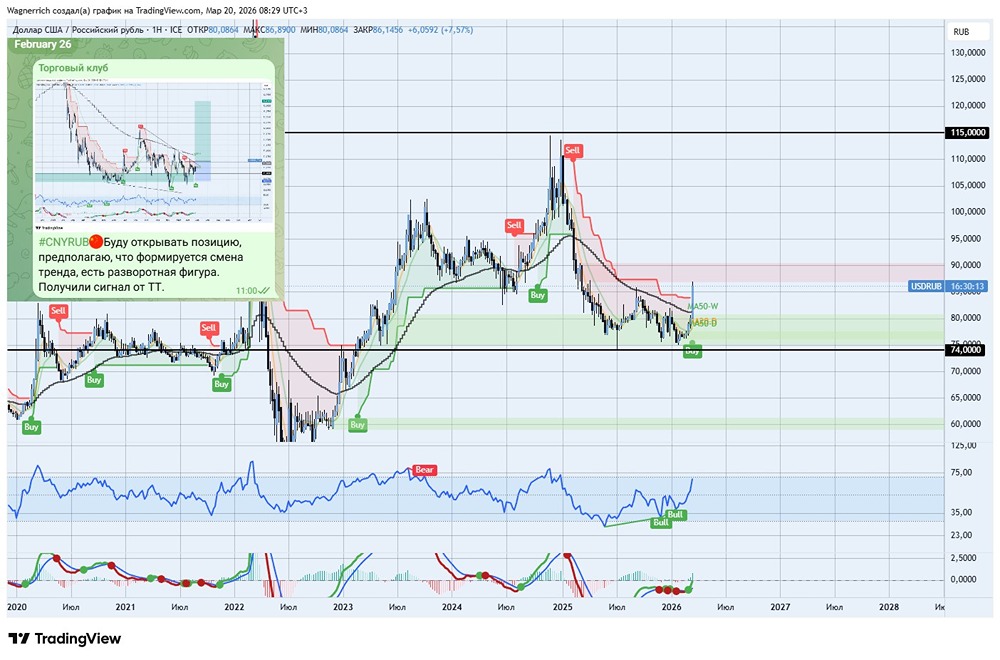Click the 2020 label on the time axis
This screenshot has width=1000, height=660.
[17, 607]
